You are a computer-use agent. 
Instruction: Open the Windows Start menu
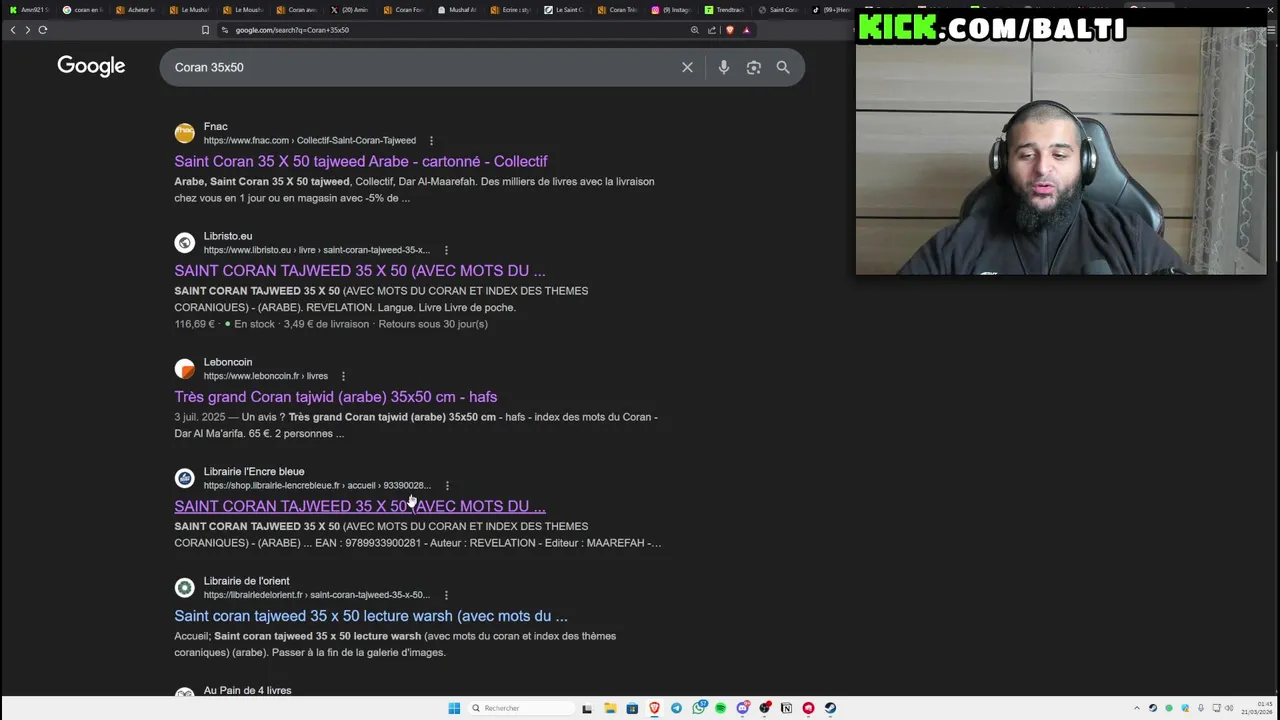click(454, 708)
